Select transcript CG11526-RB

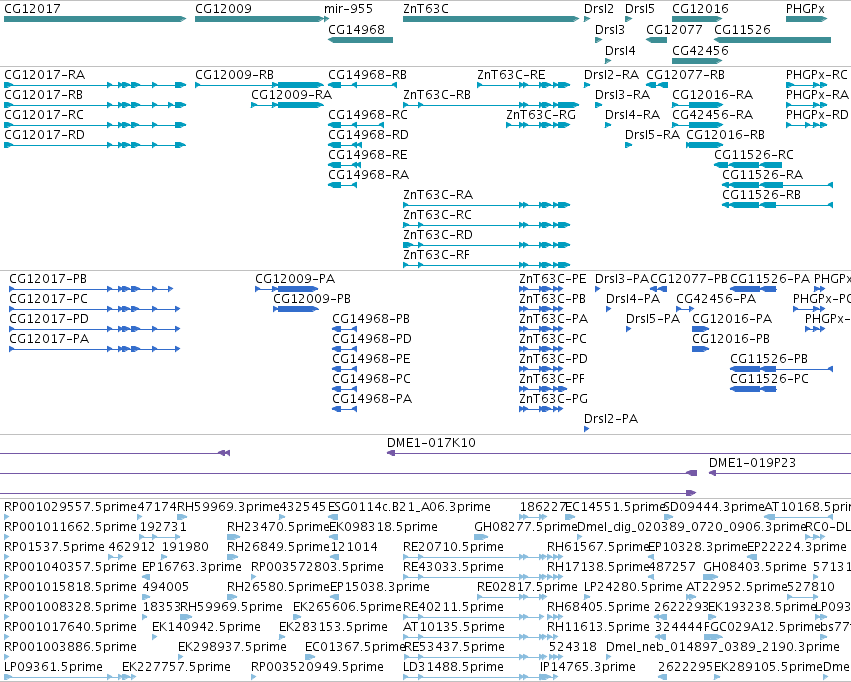(777, 205)
